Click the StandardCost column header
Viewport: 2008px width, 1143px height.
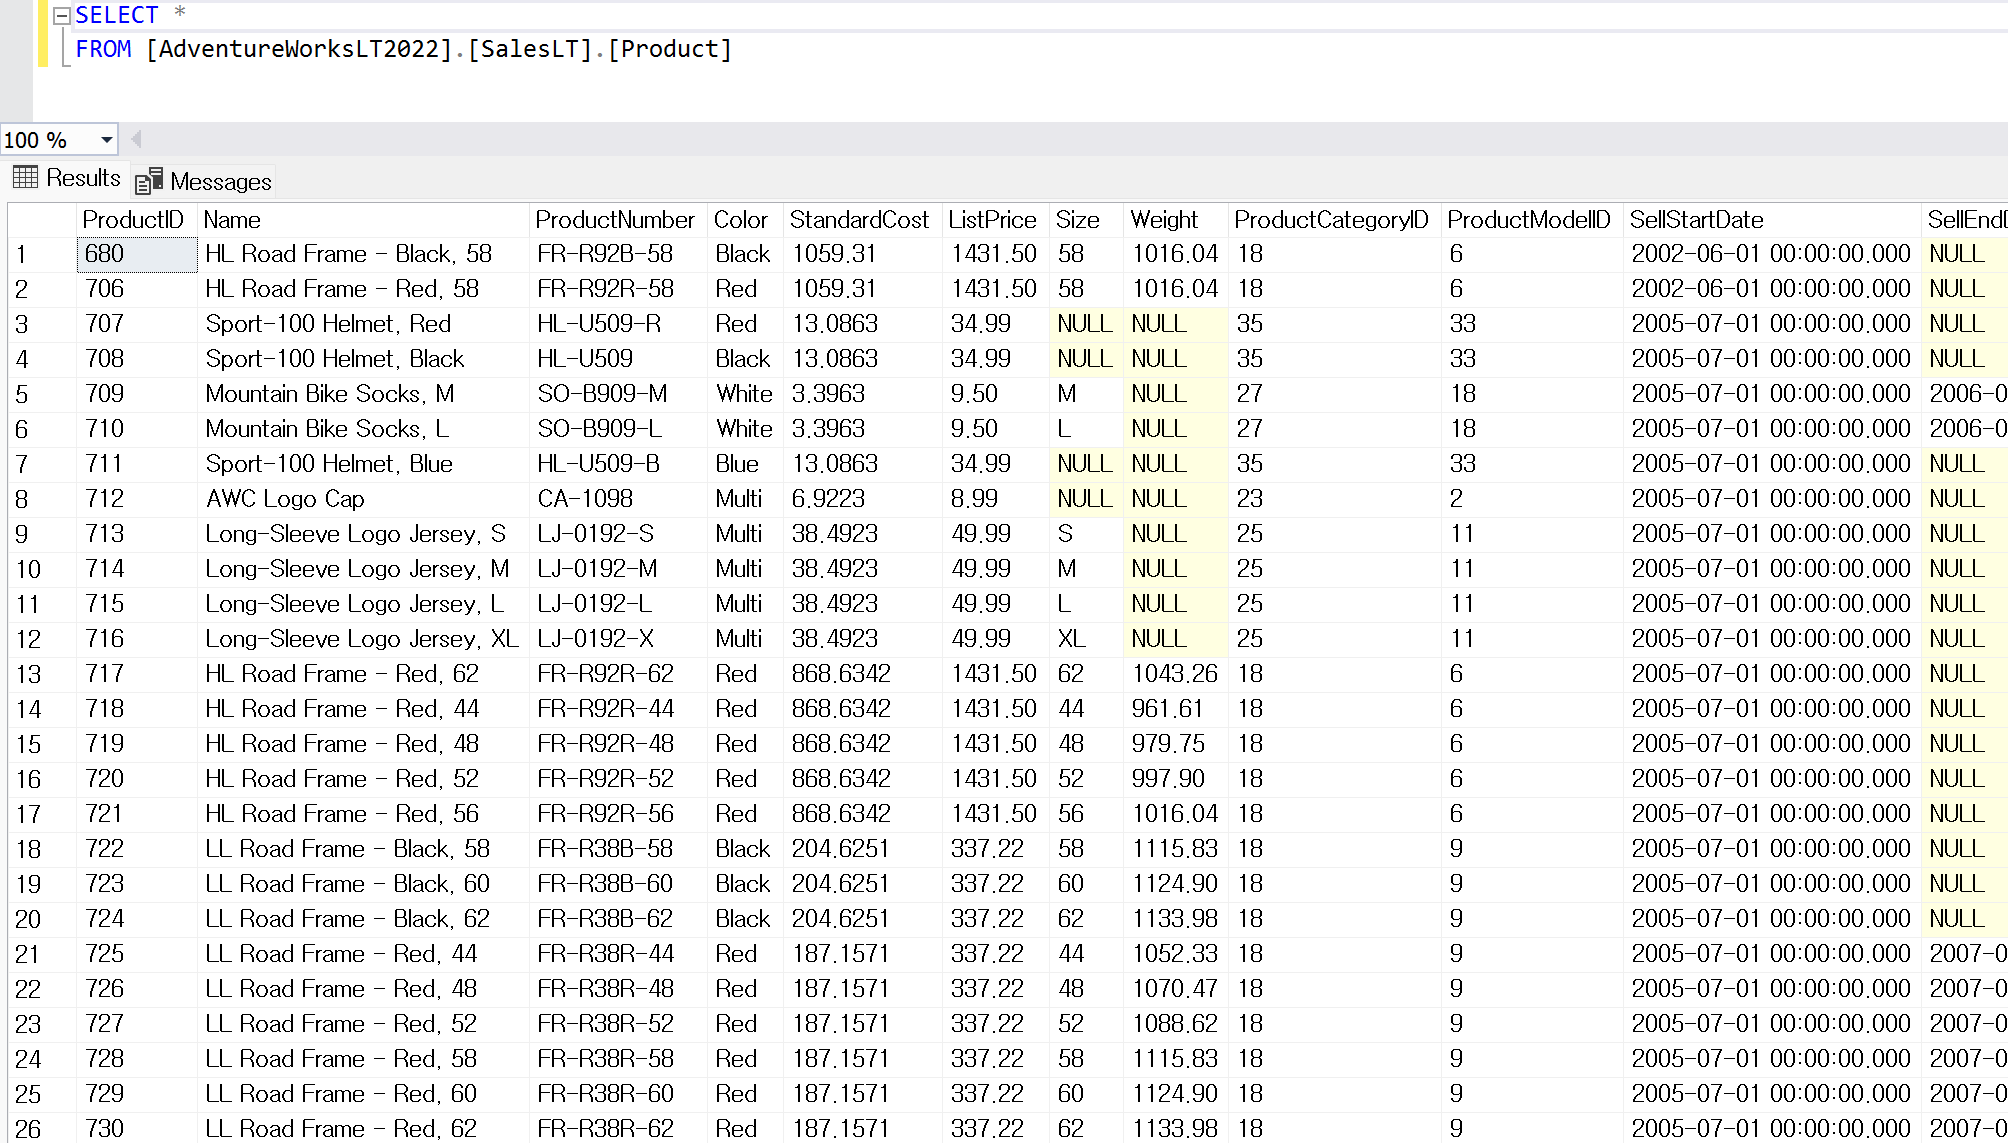tap(858, 220)
